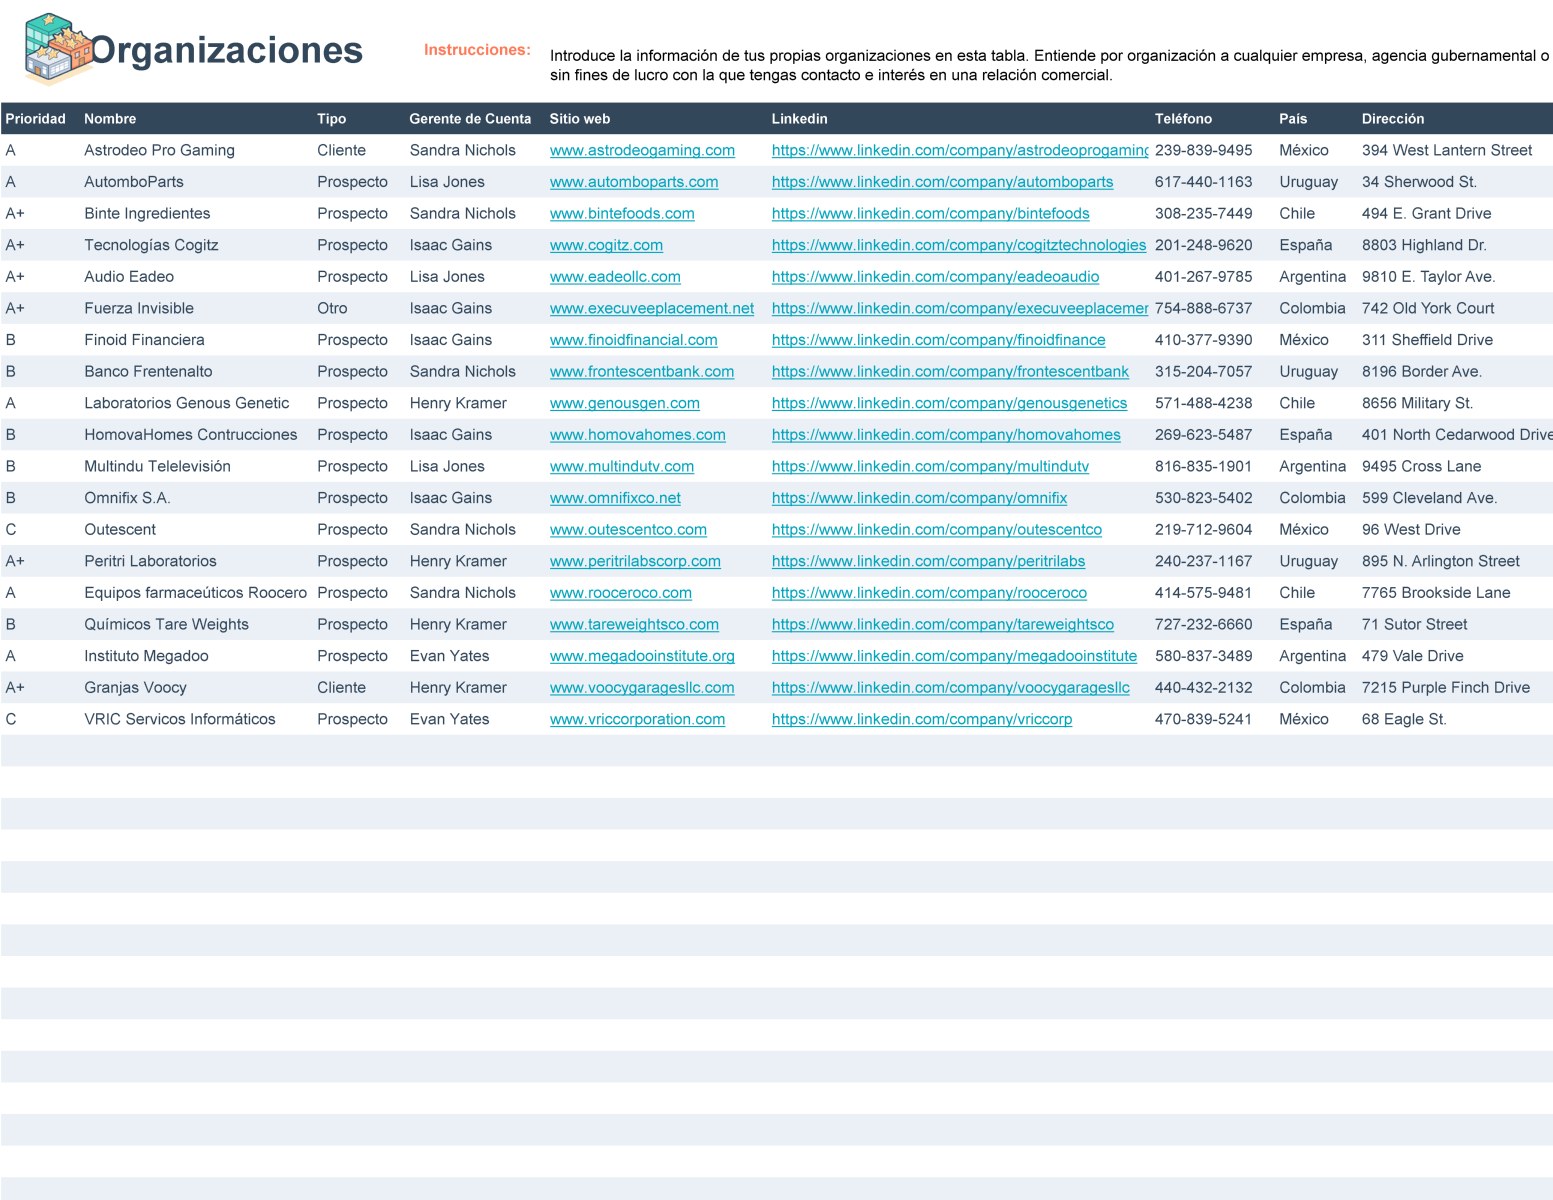The image size is (1553, 1200).
Task: Open the finoidfinance LinkedIn company link
Action: [939, 340]
